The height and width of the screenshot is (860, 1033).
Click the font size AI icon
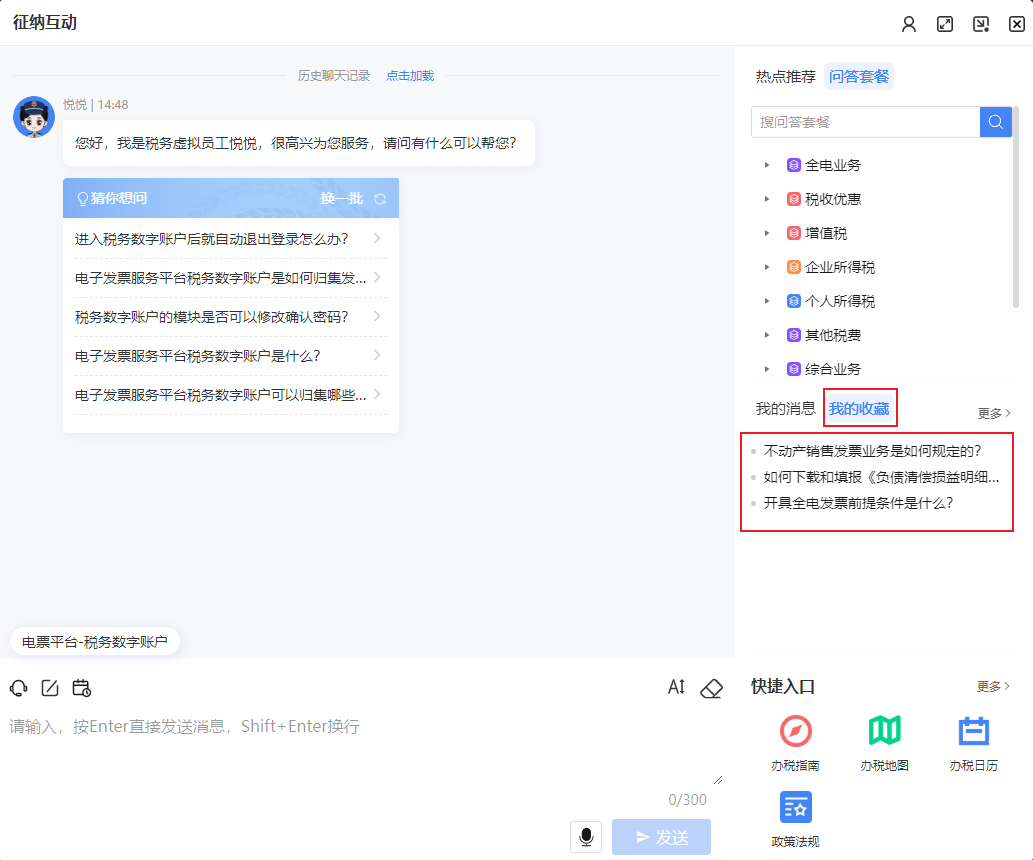tap(677, 687)
